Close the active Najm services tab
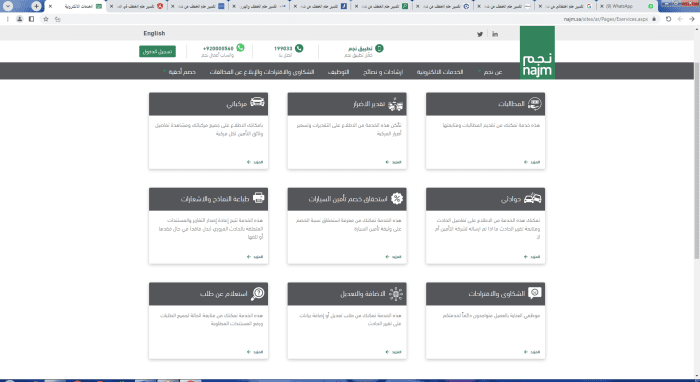This screenshot has width=700, height=382. 50,6
